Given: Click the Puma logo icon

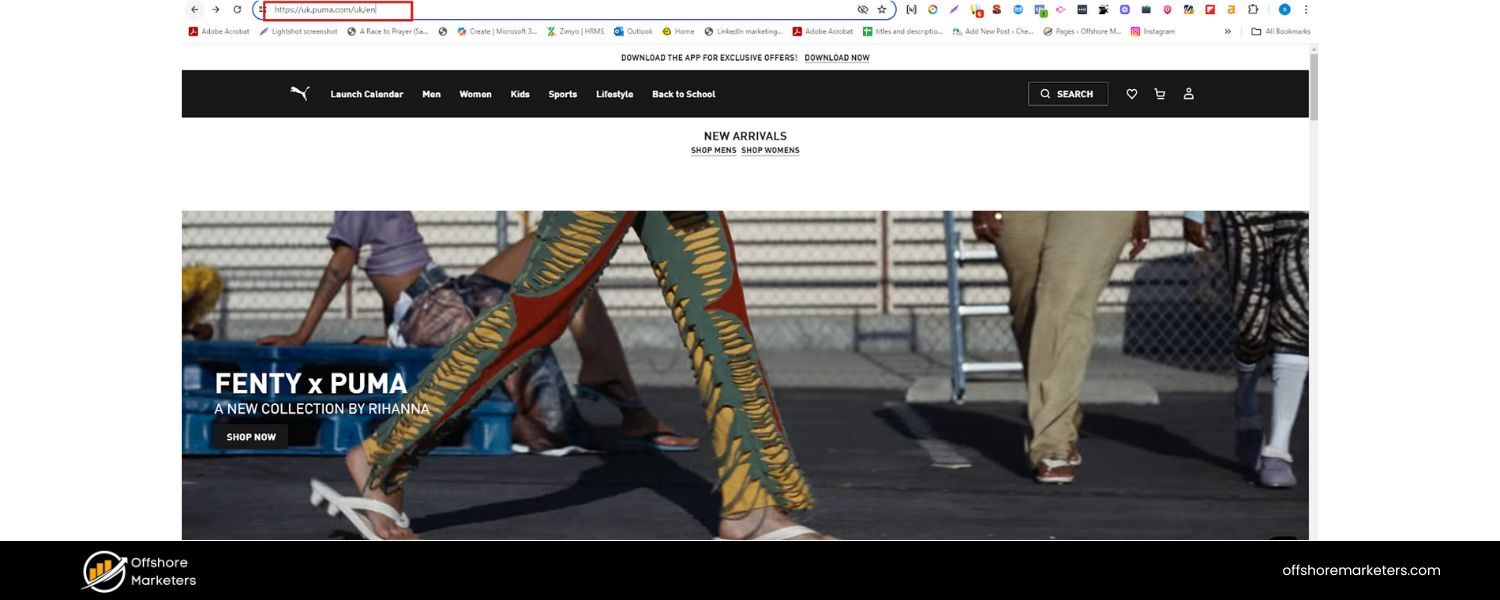Looking at the screenshot, I should (299, 94).
